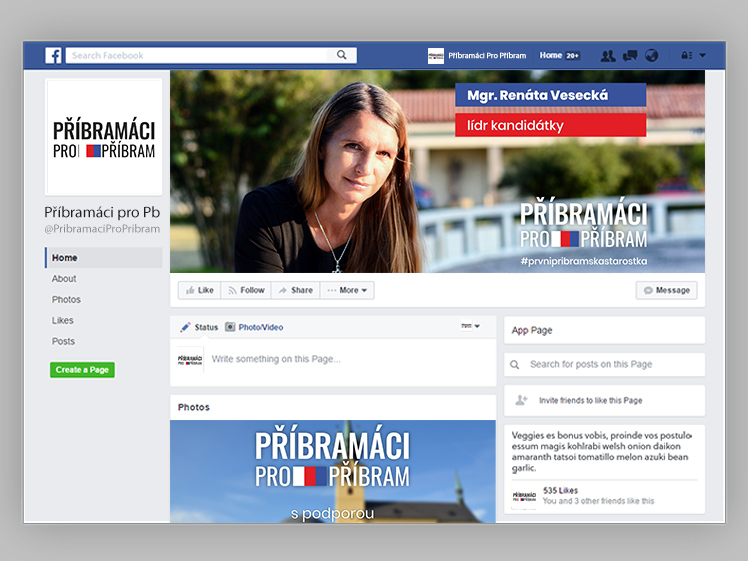Image resolution: width=748 pixels, height=561 pixels.
Task: Click the composer page avatar
Action: click(x=190, y=360)
